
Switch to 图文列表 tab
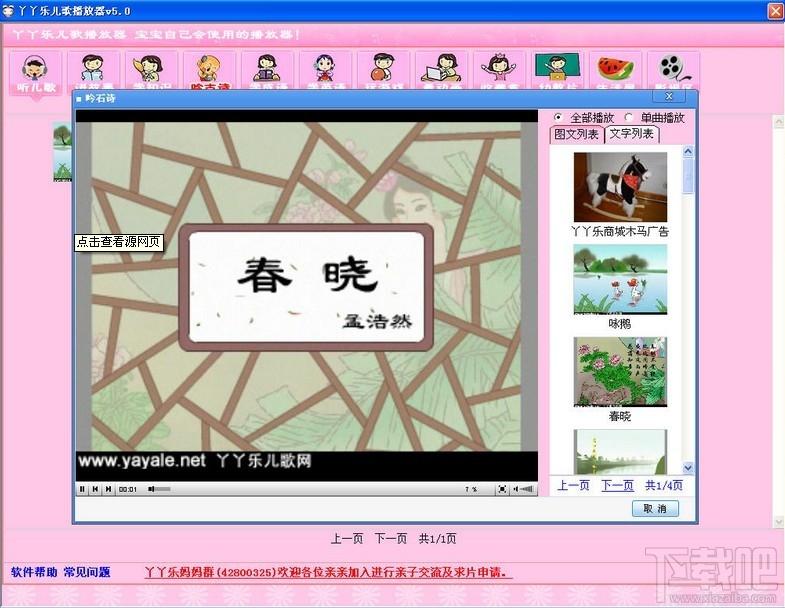click(x=576, y=134)
